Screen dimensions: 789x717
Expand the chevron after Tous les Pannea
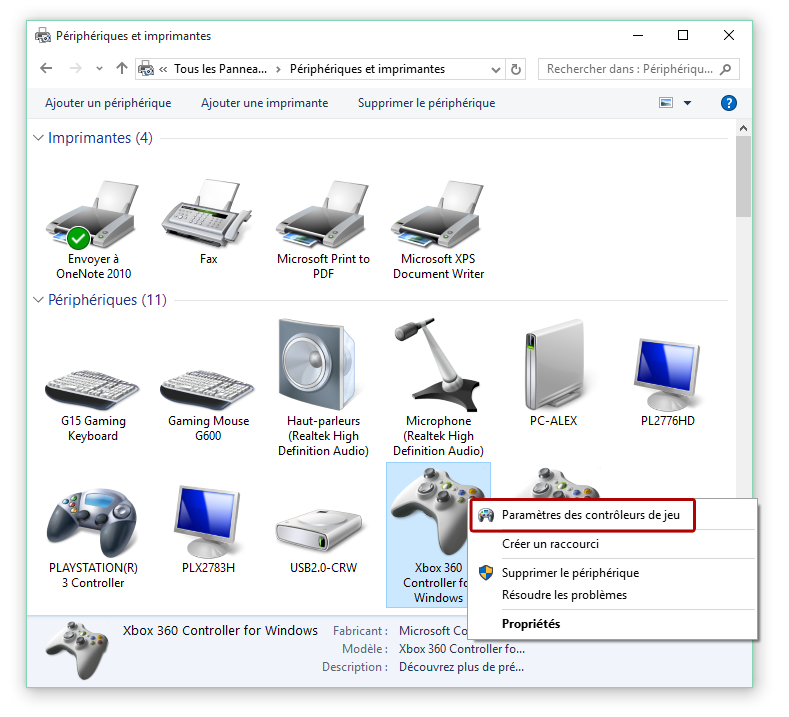[278, 69]
